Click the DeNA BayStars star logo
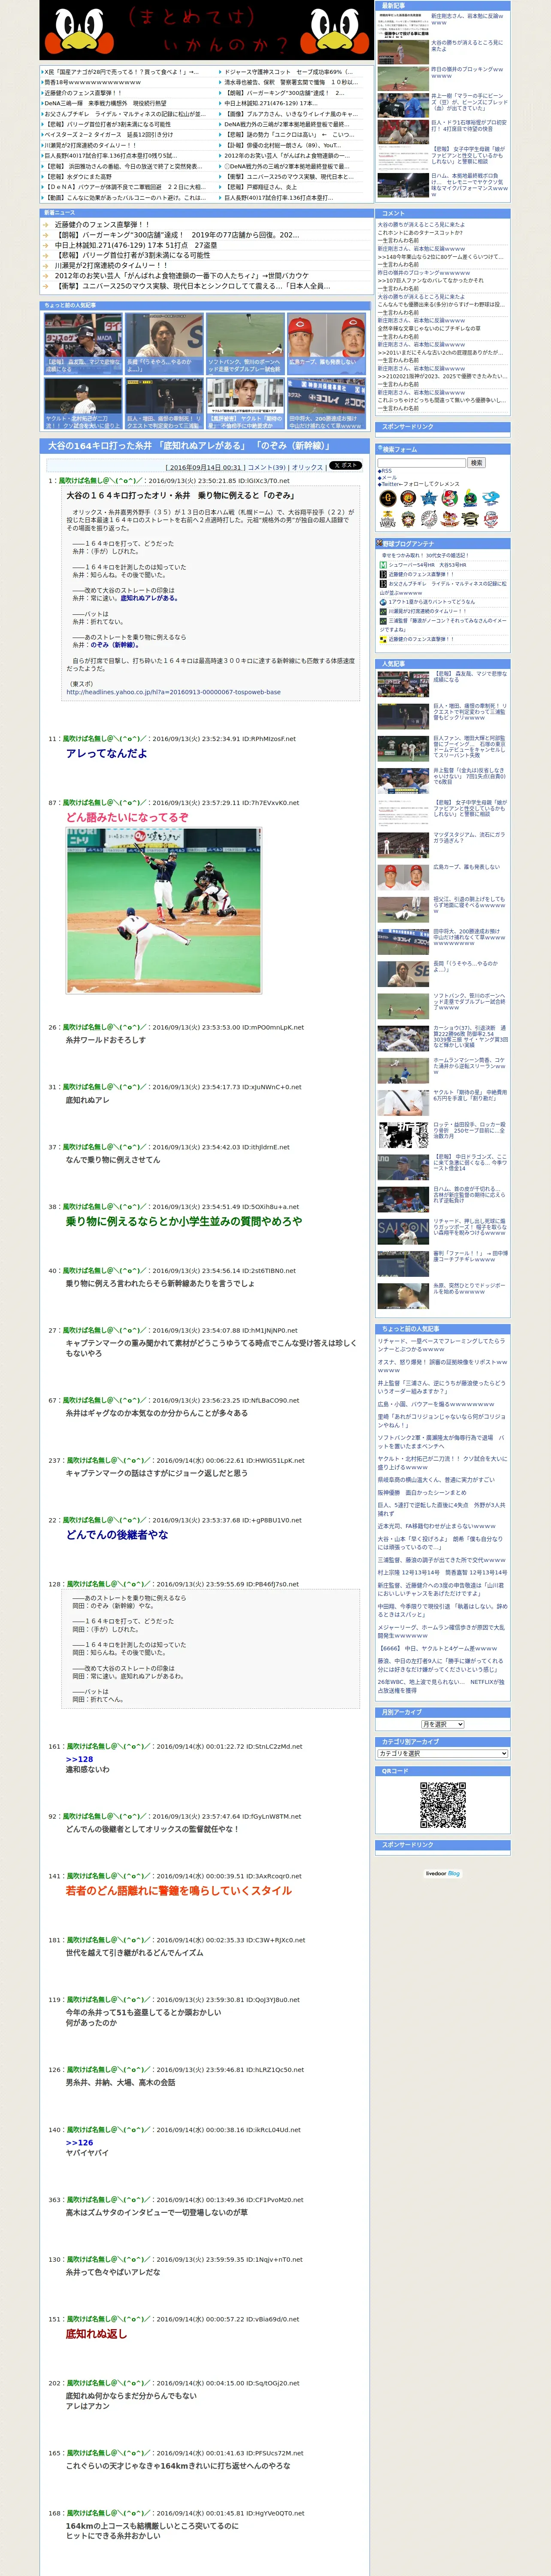 coord(429,498)
